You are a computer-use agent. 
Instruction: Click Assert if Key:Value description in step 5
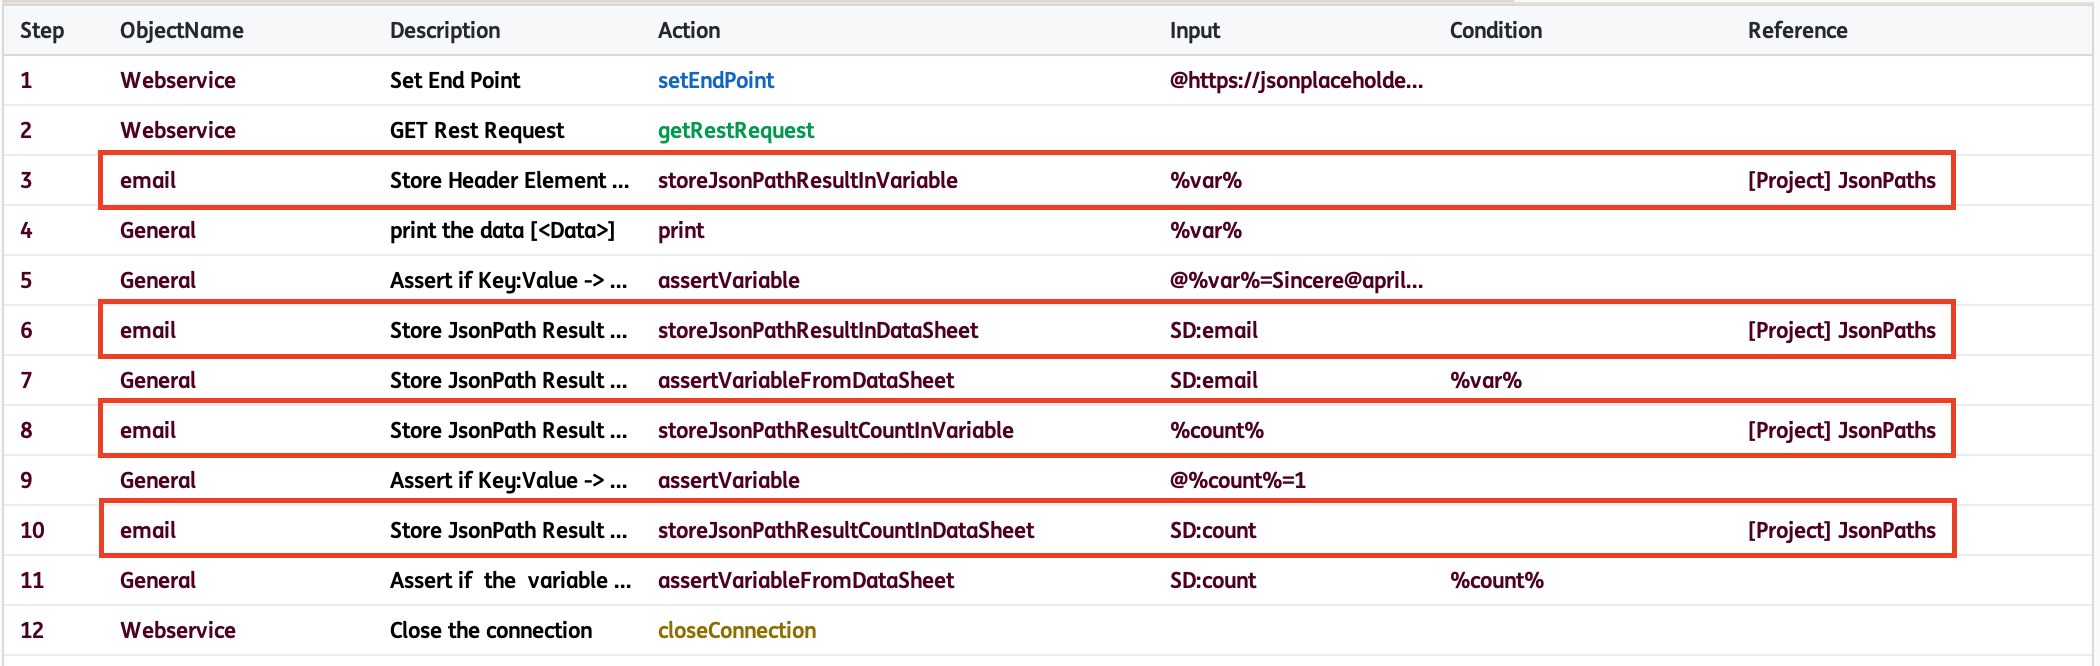[508, 280]
